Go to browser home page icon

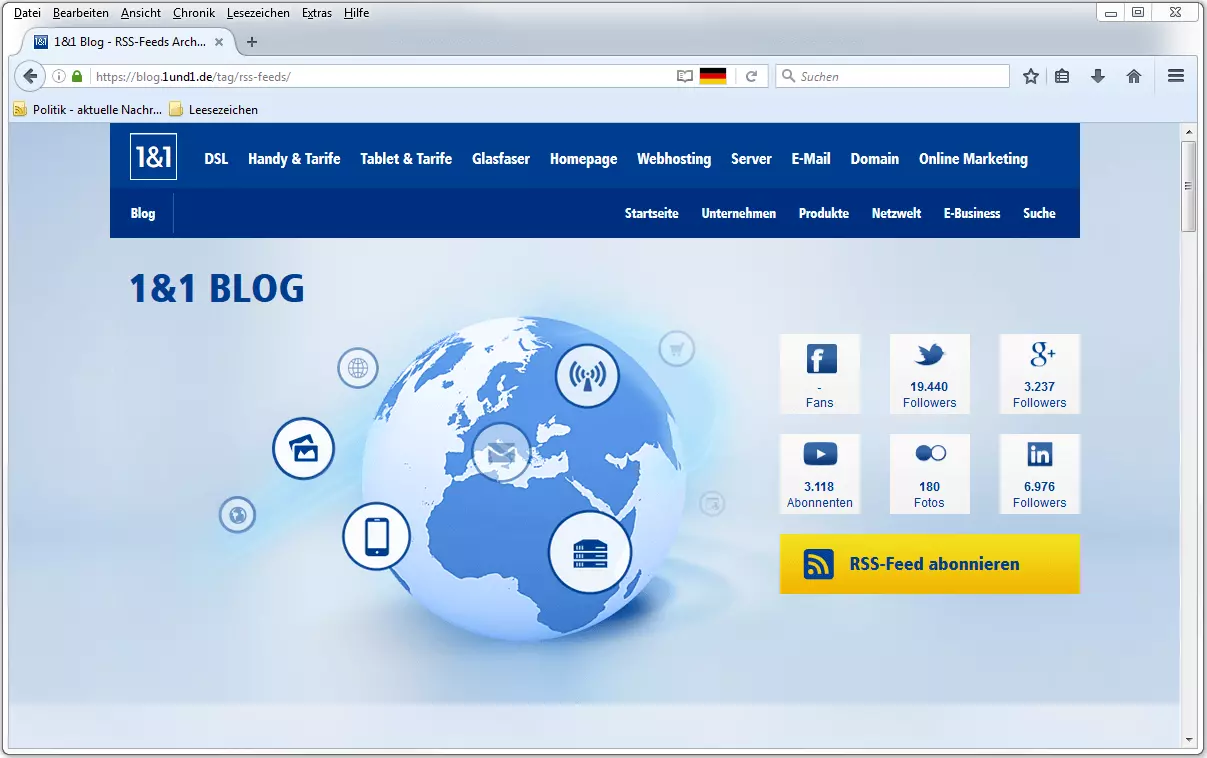tap(1134, 76)
